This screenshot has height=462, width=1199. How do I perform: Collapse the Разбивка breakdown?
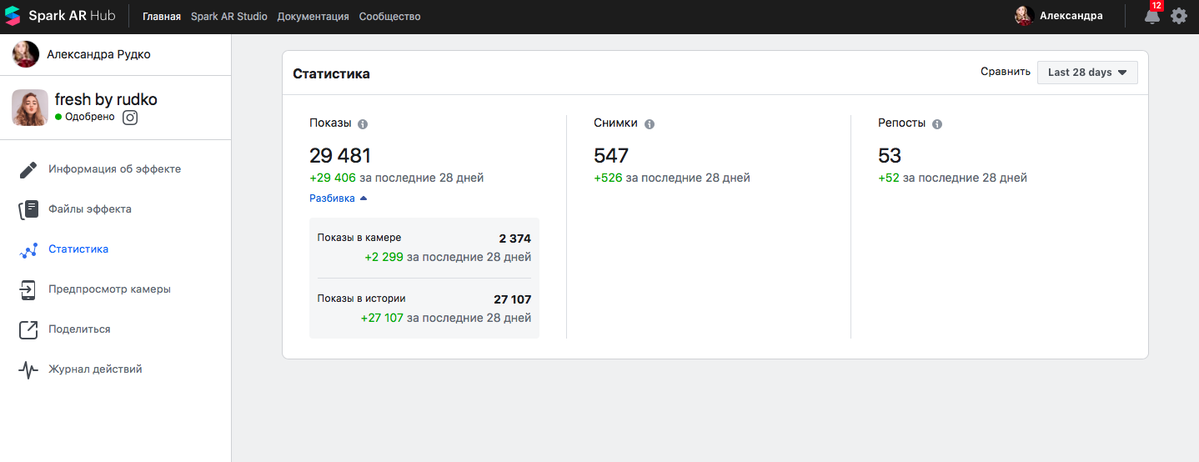(338, 198)
